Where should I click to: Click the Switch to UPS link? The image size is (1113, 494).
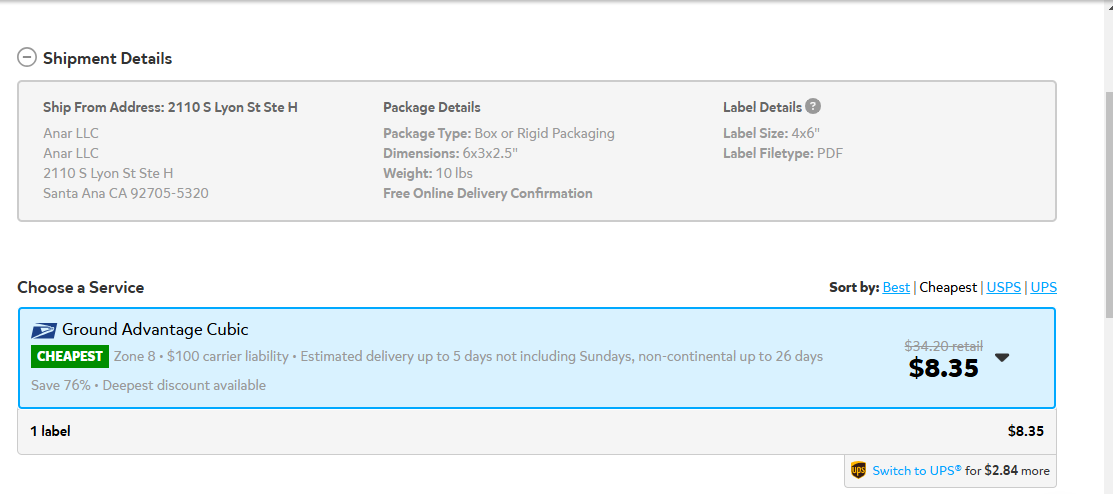pyautogui.click(x=916, y=471)
